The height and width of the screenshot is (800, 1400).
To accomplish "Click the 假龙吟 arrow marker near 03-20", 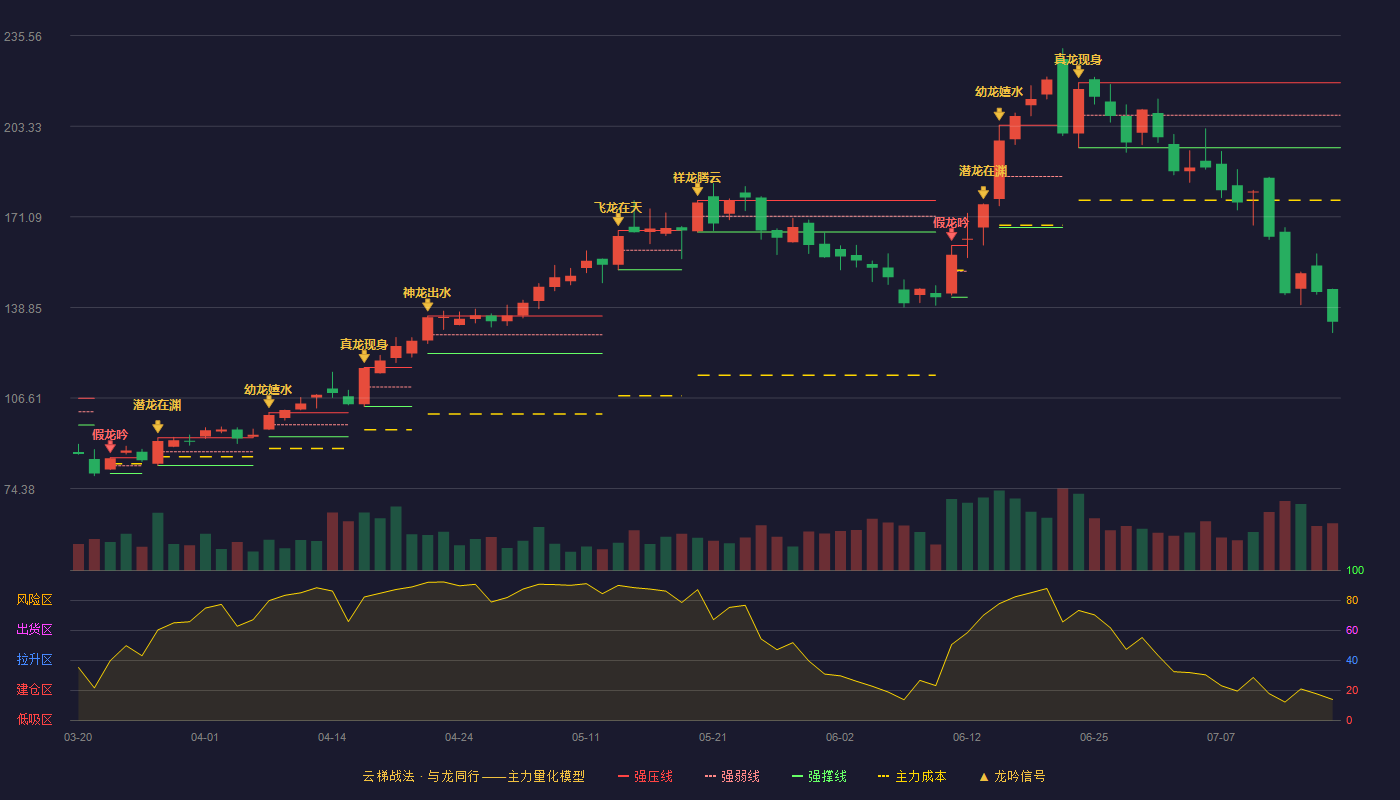I will click(110, 447).
